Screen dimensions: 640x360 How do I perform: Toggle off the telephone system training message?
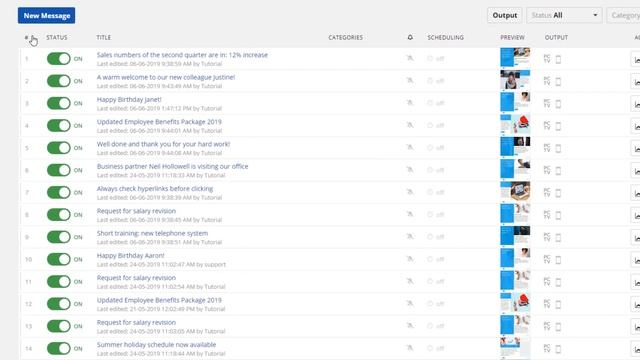coord(59,237)
